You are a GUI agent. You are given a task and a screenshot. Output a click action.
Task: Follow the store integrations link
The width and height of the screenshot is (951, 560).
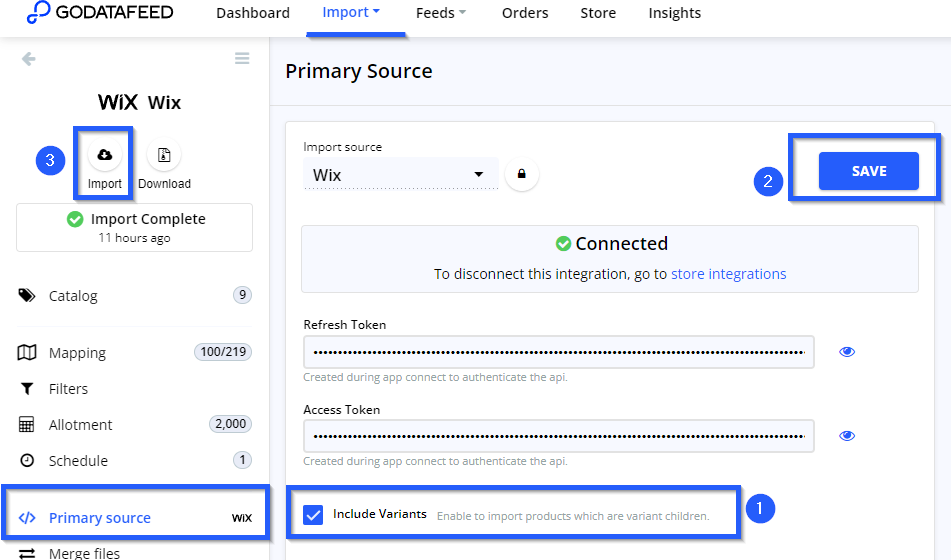point(728,274)
